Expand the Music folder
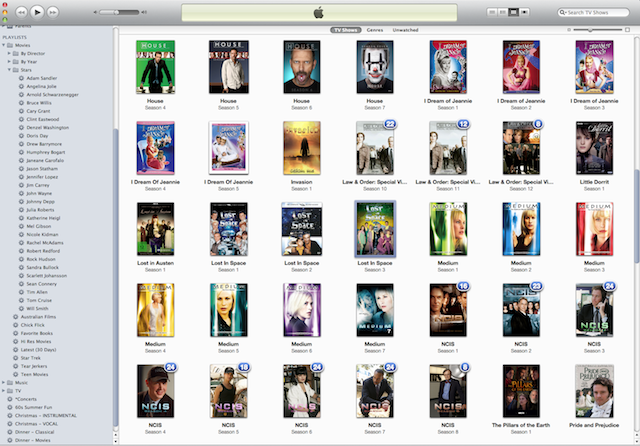The image size is (640, 446). (x=4, y=383)
